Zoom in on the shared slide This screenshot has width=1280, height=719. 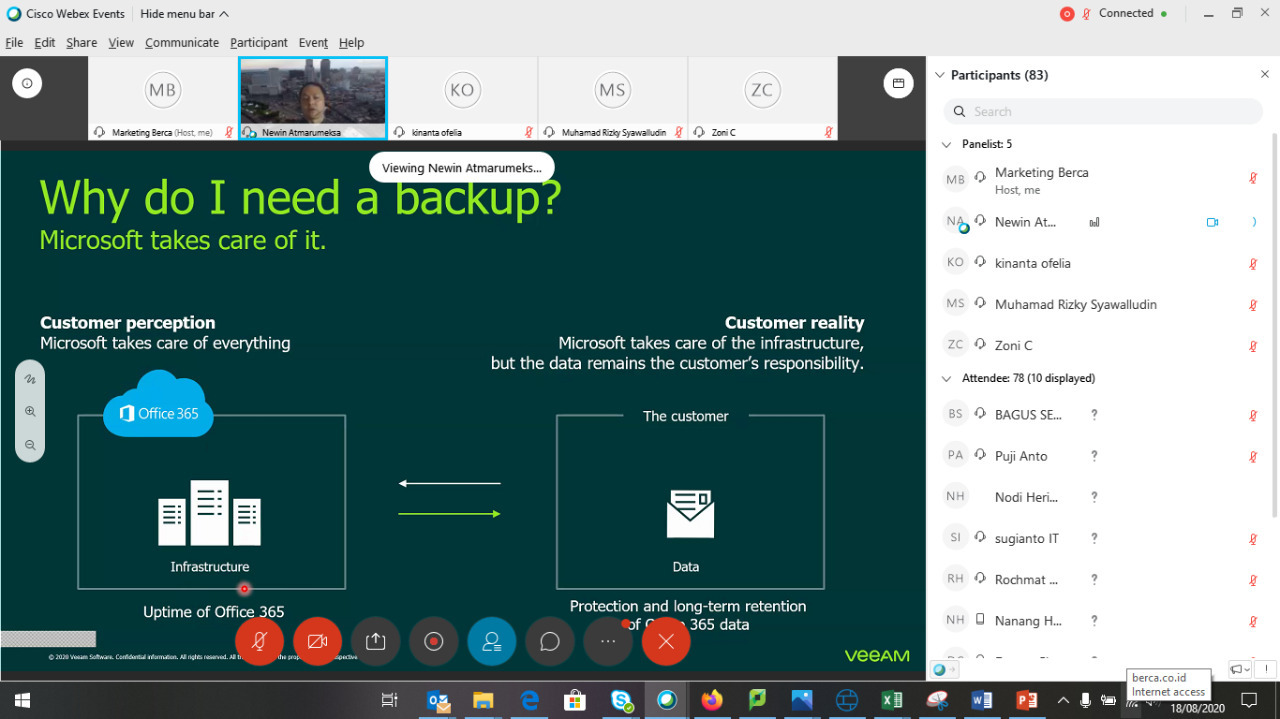[30, 411]
